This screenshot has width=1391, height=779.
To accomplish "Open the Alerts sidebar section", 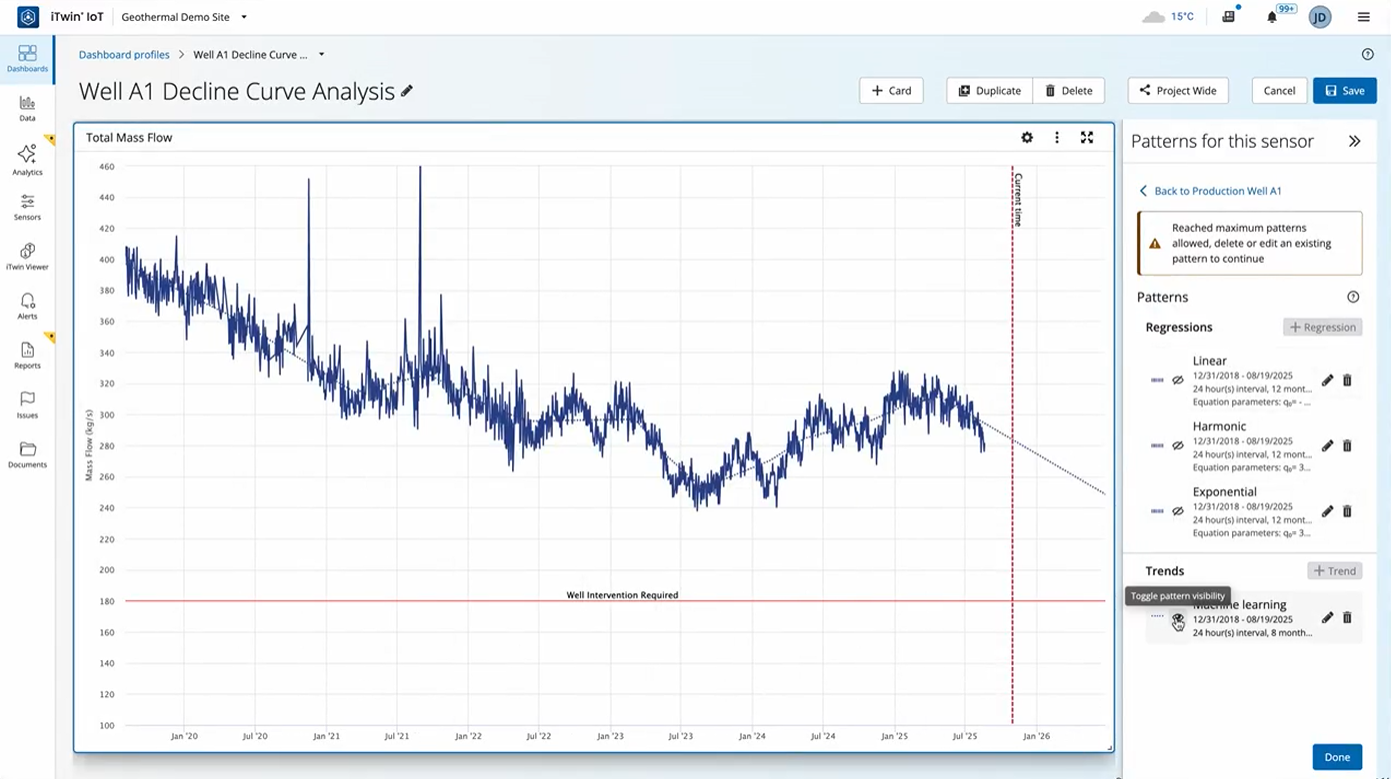I will coord(27,306).
